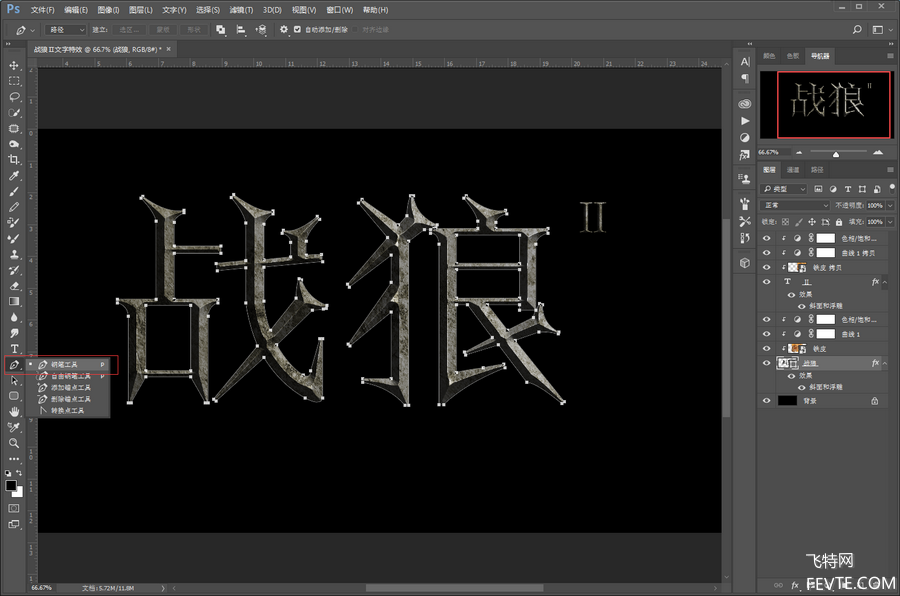Open the Character panel icon
The image size is (900, 596).
pyautogui.click(x=745, y=62)
